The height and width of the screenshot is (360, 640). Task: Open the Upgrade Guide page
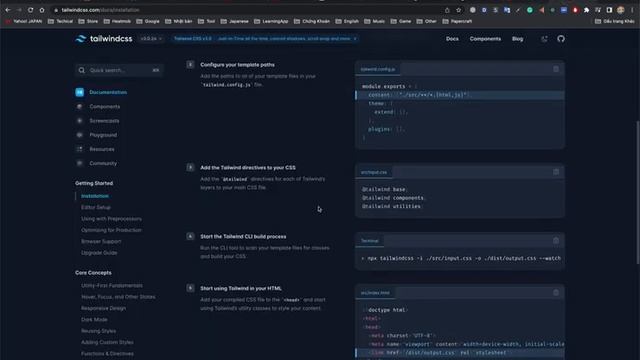point(99,253)
